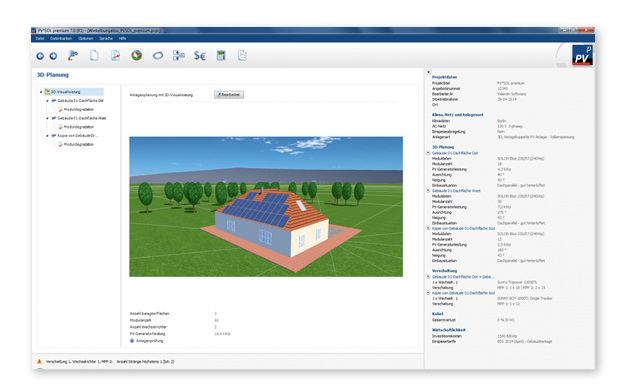Image resolution: width=632 pixels, height=386 pixels.
Task: Open the inverter wiring diagram icon
Action: (179, 55)
